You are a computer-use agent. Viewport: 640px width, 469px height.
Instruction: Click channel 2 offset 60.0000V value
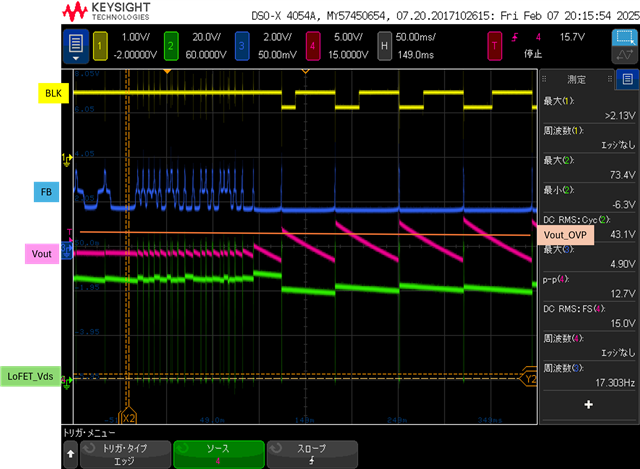coord(206,55)
